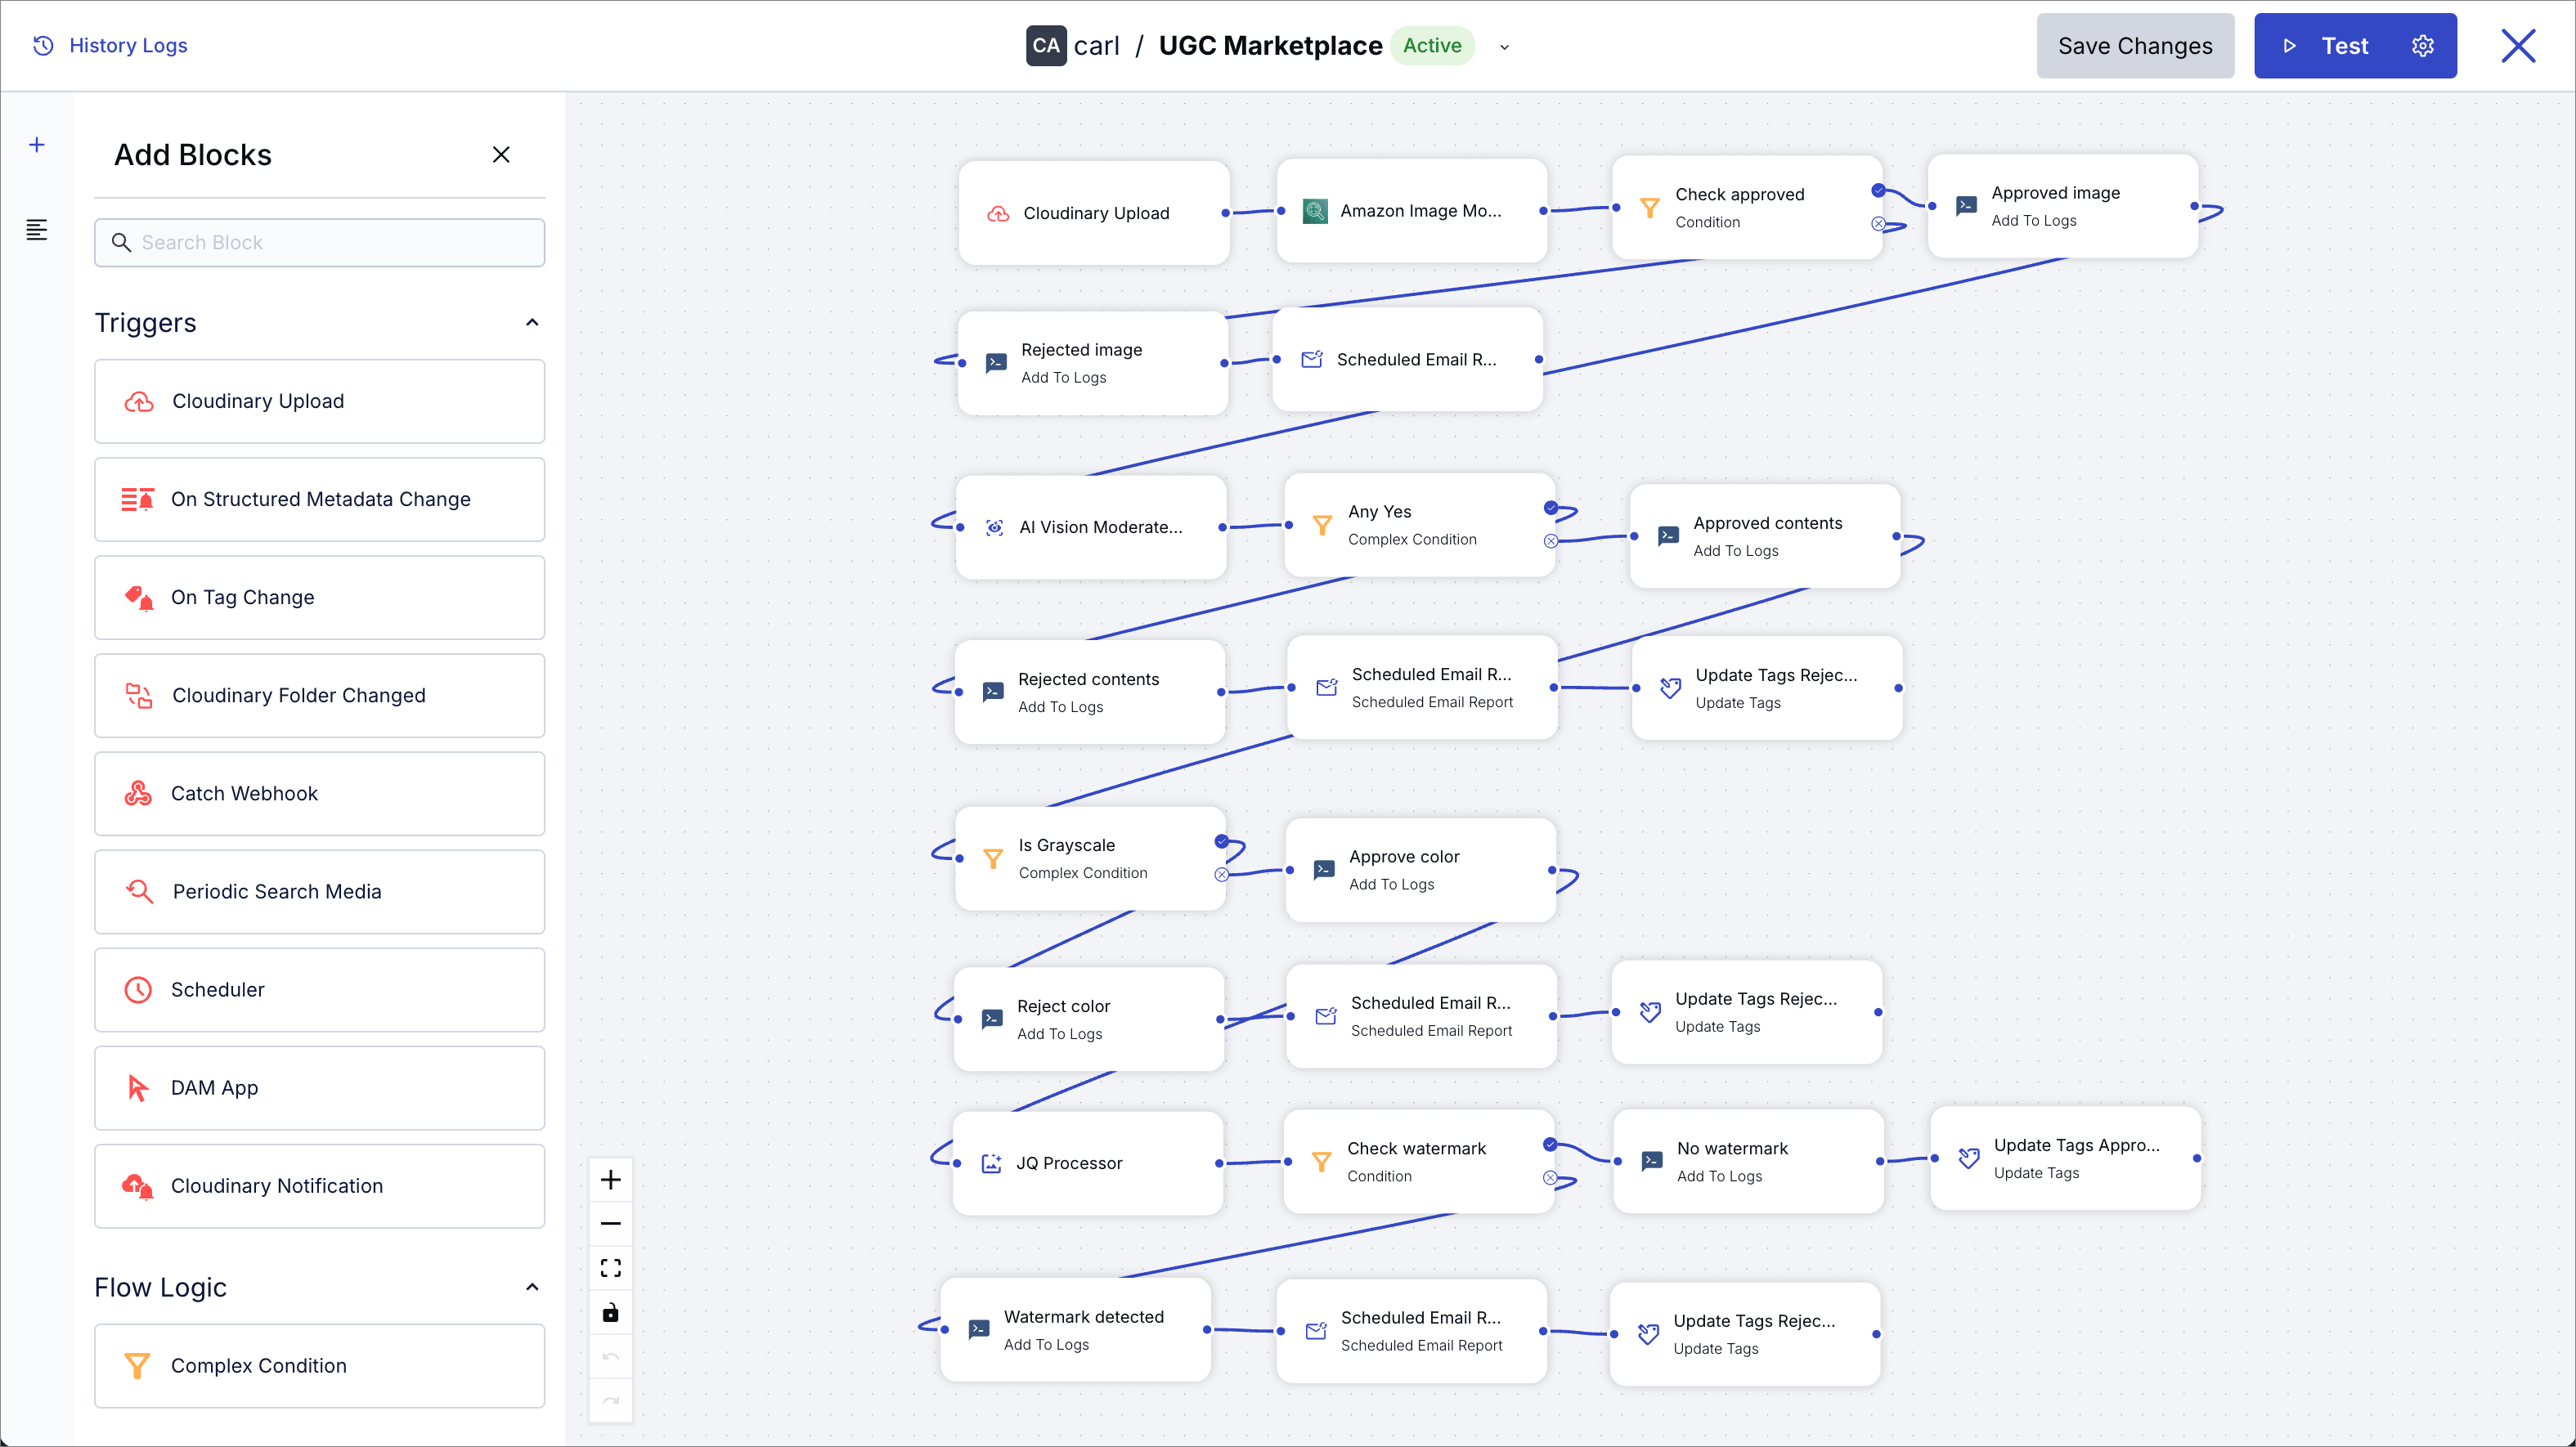2576x1447 pixels.
Task: Toggle canvas lock
Action: click(611, 1312)
